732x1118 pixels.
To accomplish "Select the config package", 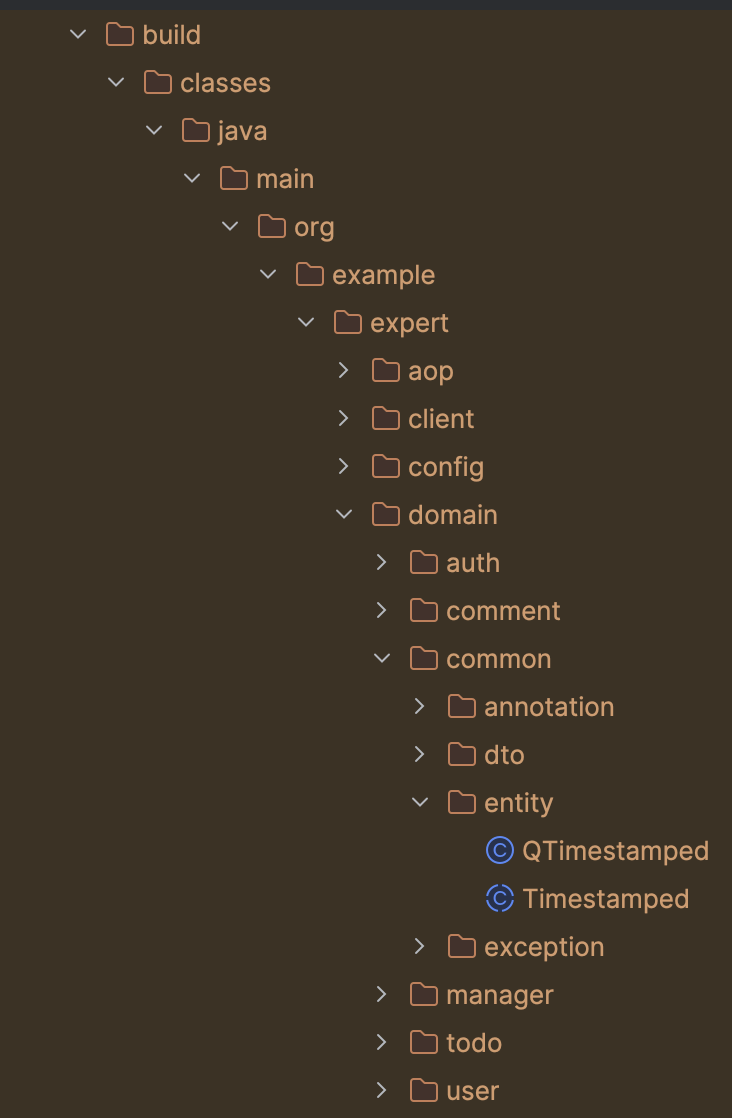I will click(446, 466).
